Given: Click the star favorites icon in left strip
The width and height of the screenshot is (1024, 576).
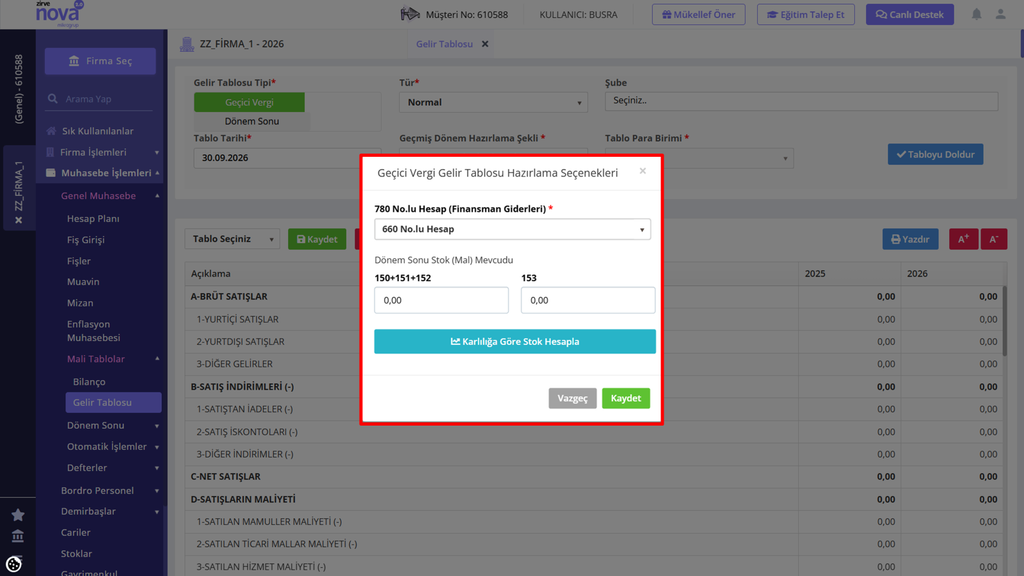Looking at the screenshot, I should (18, 515).
